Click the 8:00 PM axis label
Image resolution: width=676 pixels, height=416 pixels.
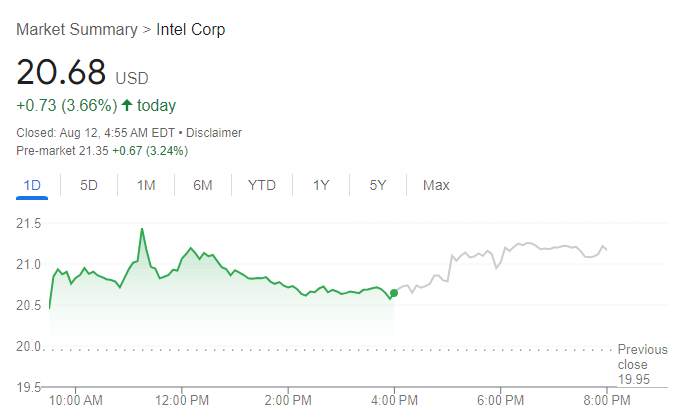click(x=606, y=401)
